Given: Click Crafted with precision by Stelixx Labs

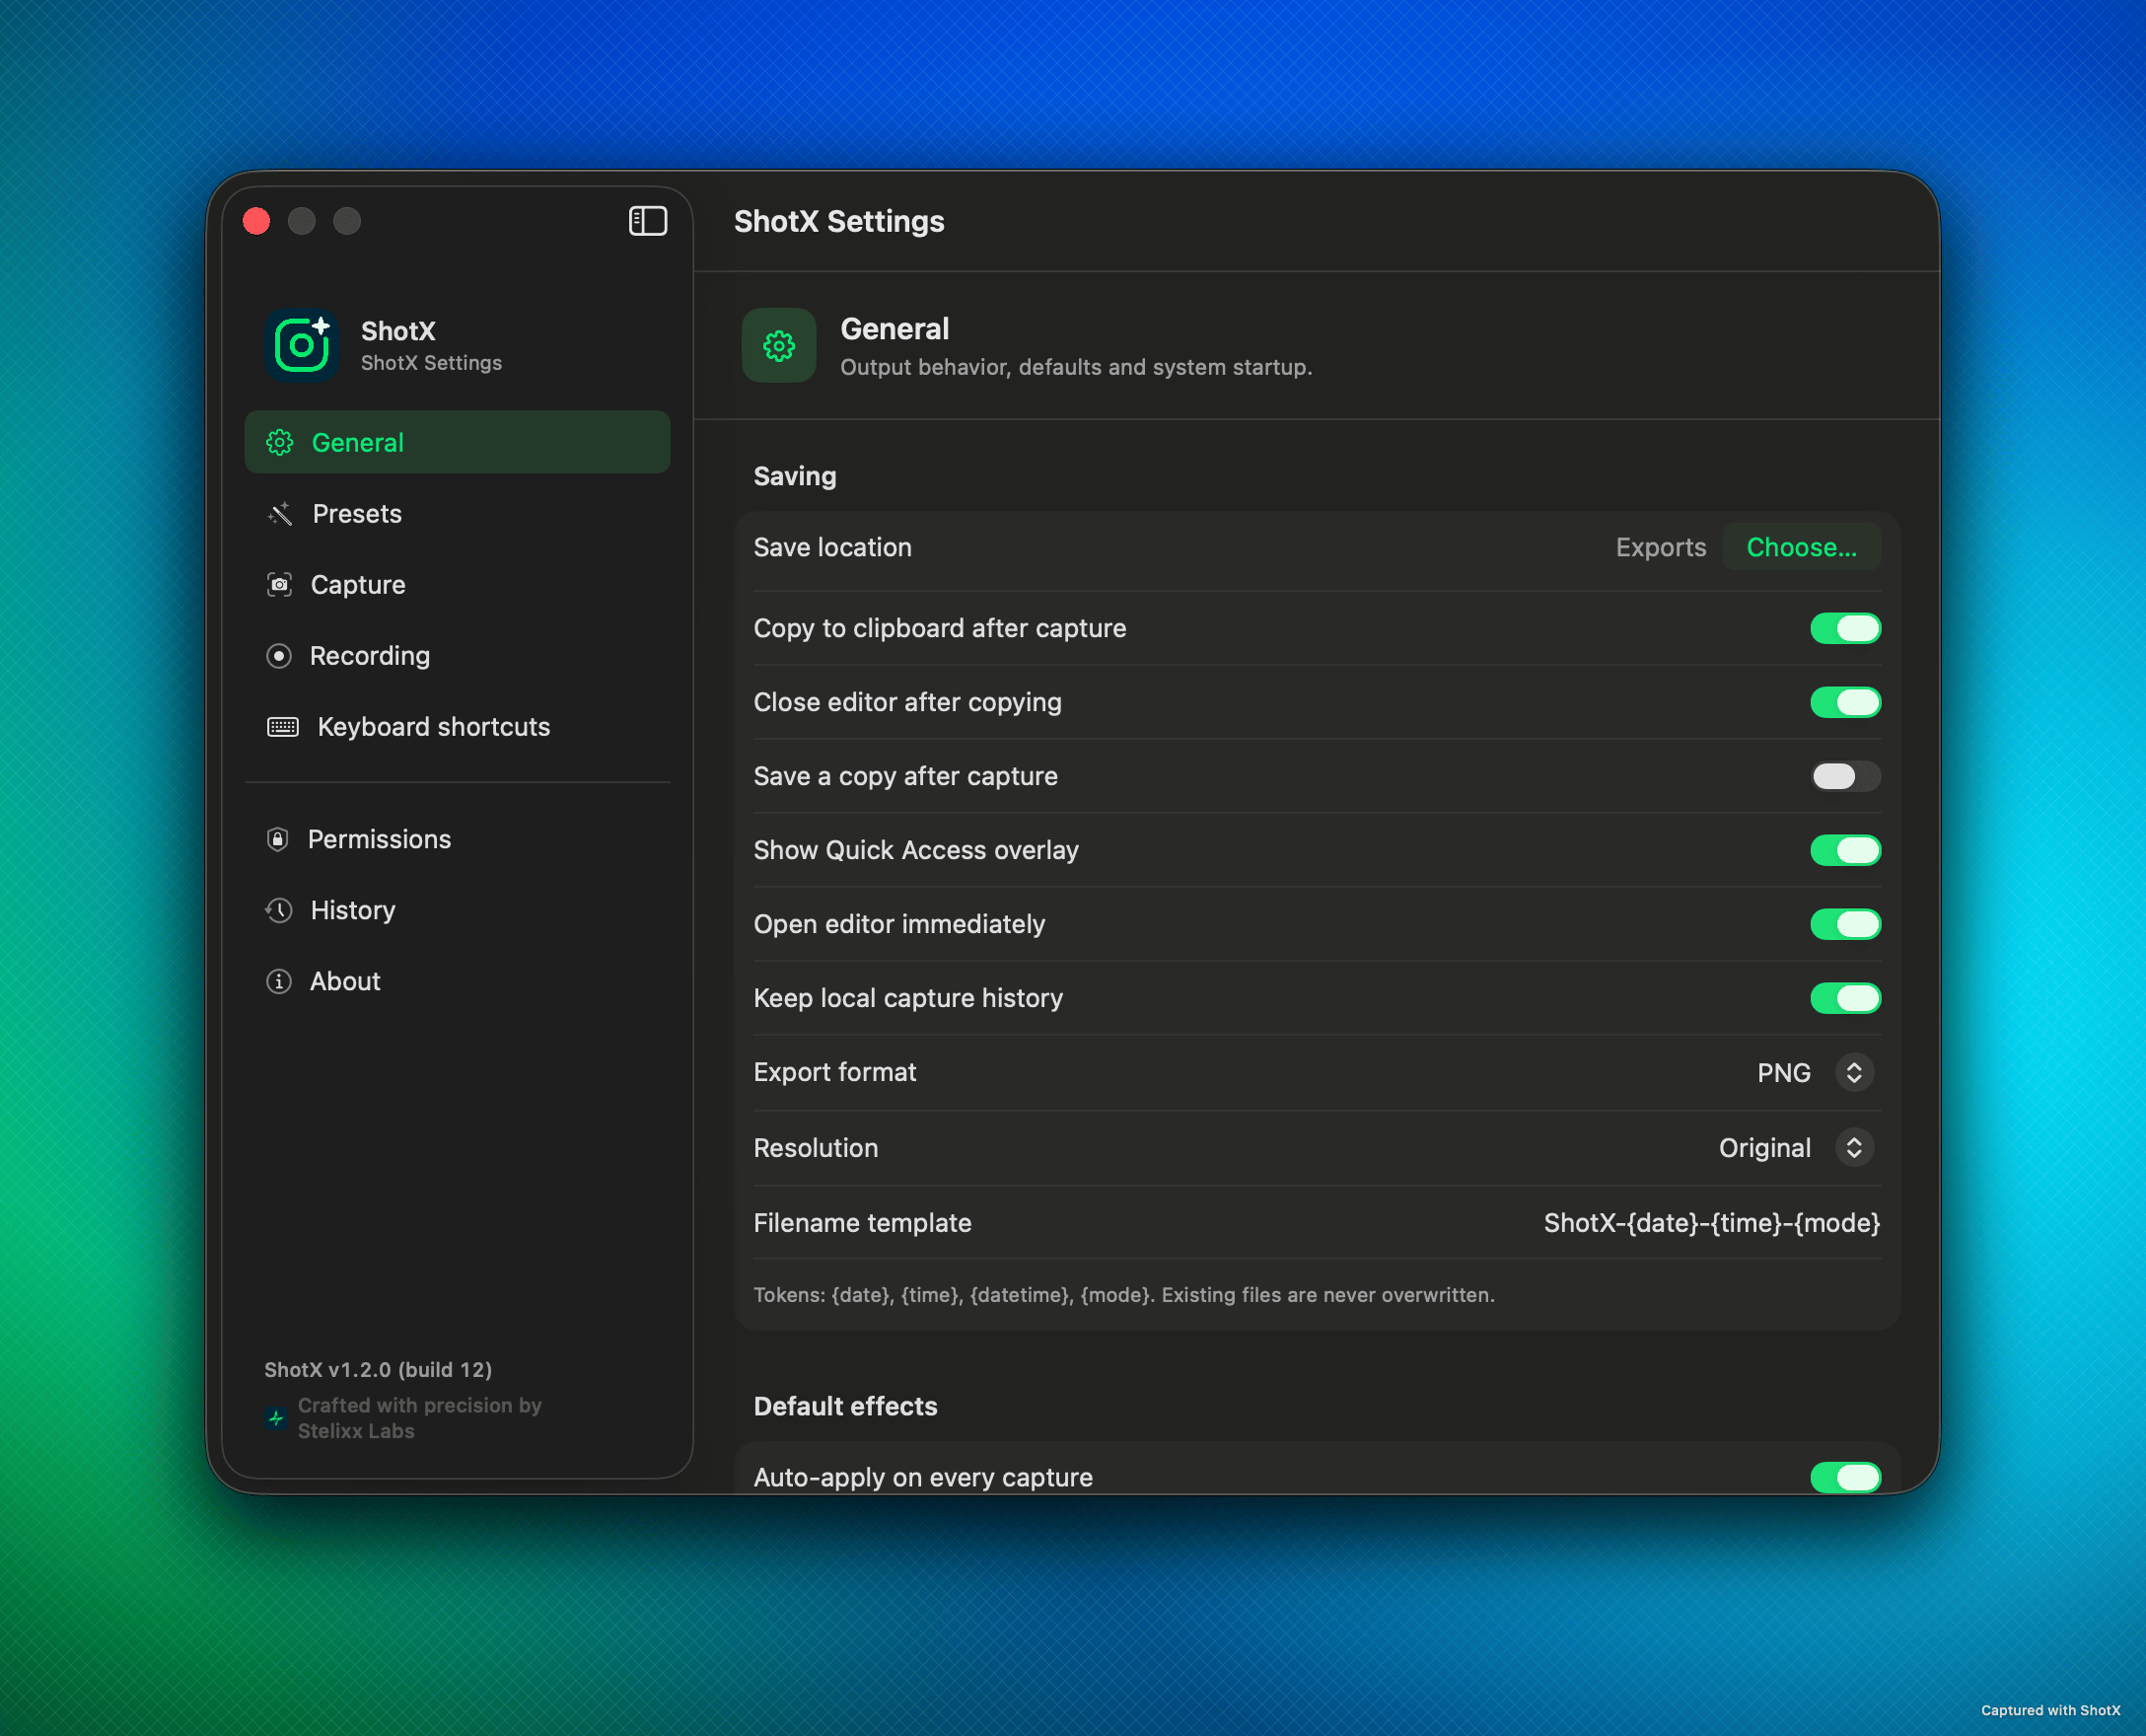Looking at the screenshot, I should point(420,1418).
